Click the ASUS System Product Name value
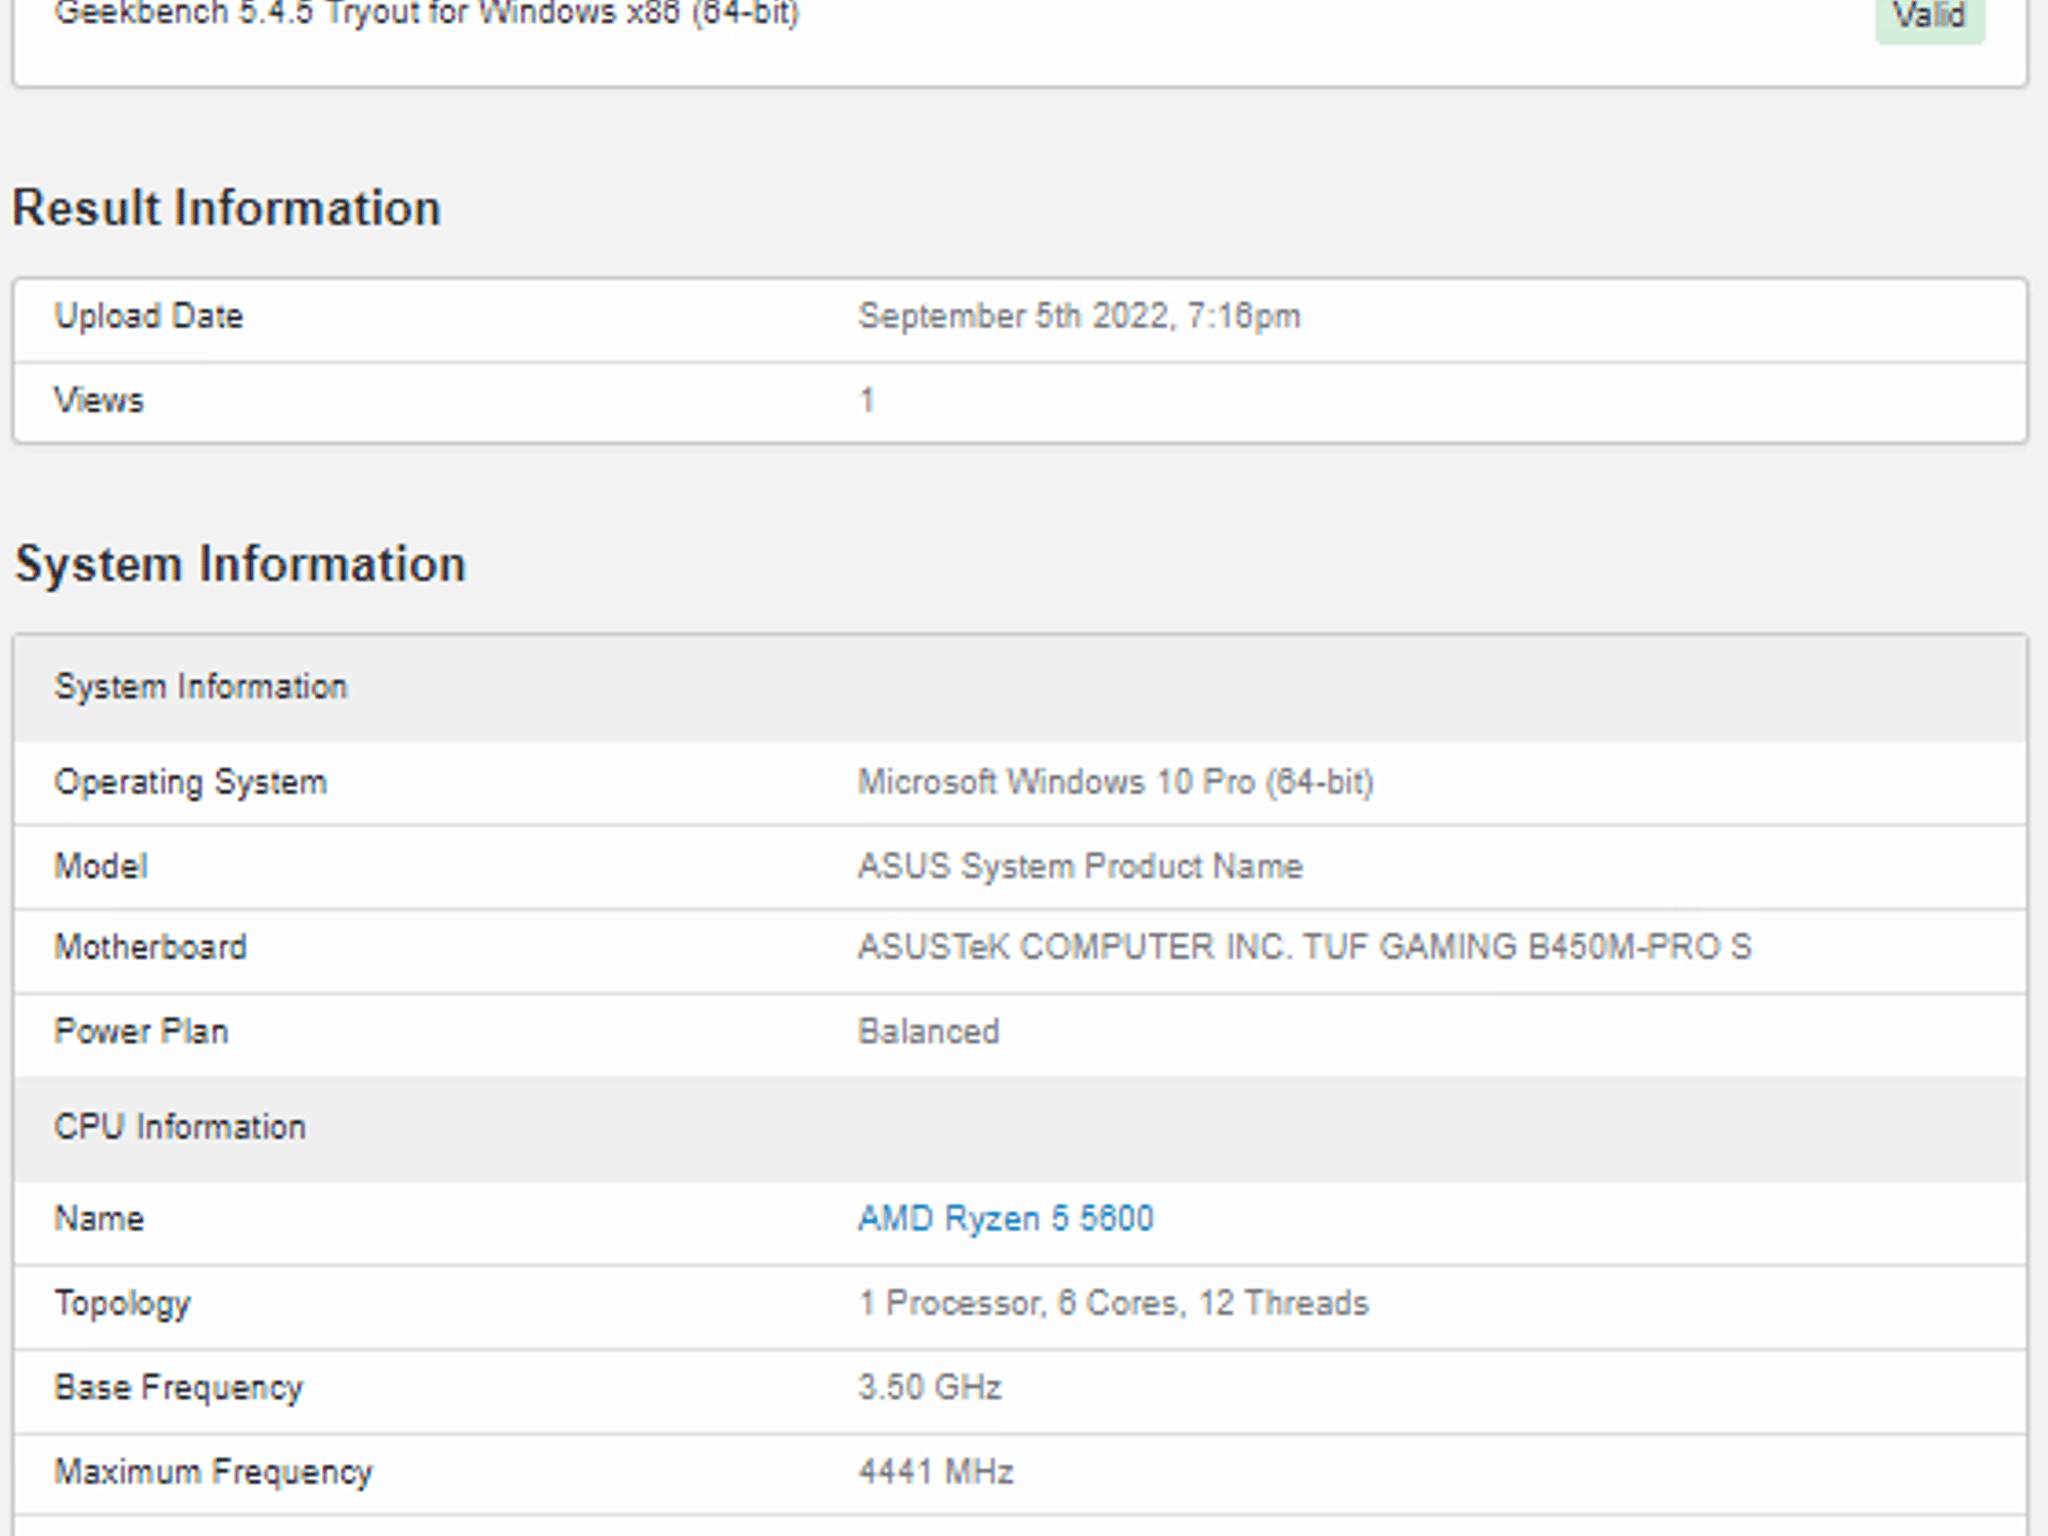The image size is (2048, 1536). 1080,866
